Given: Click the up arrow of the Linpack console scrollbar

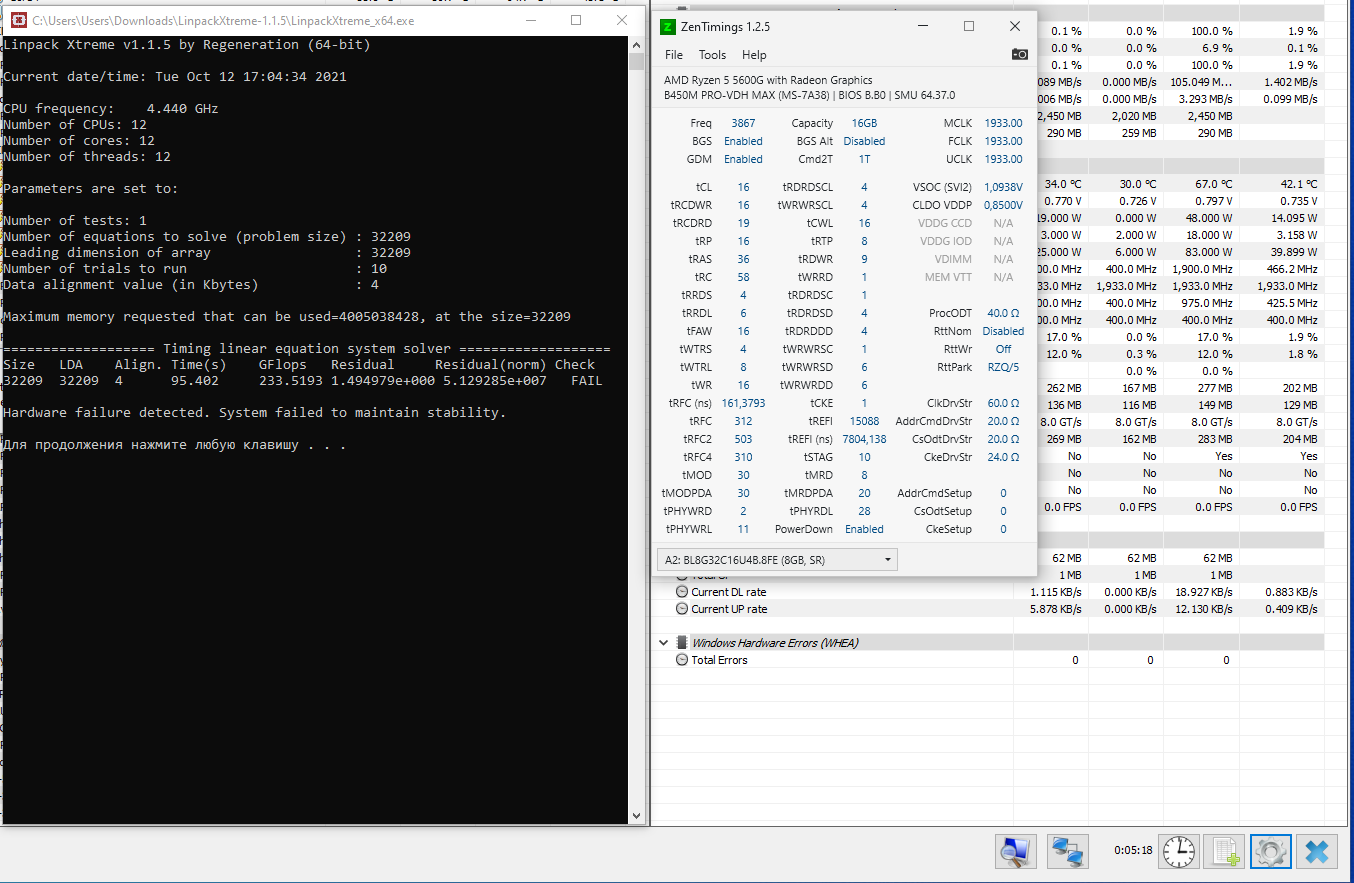Looking at the screenshot, I should point(637,45).
